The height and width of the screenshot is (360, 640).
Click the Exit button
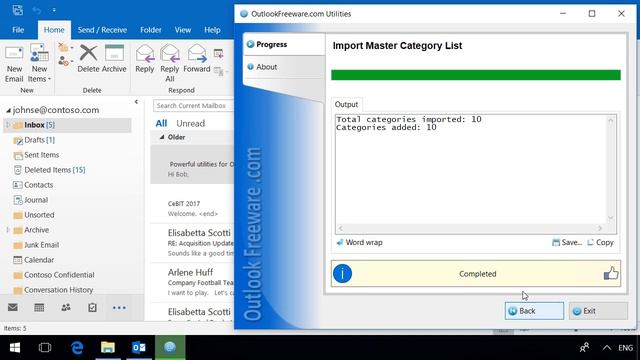(598, 311)
